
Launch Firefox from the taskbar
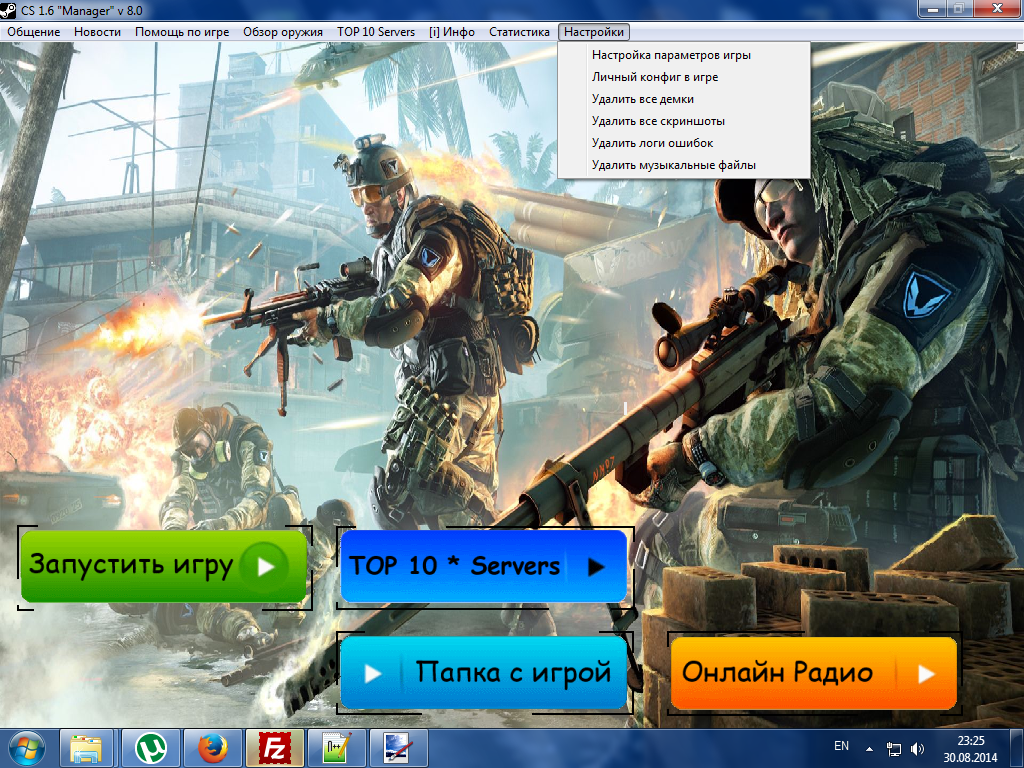point(212,748)
